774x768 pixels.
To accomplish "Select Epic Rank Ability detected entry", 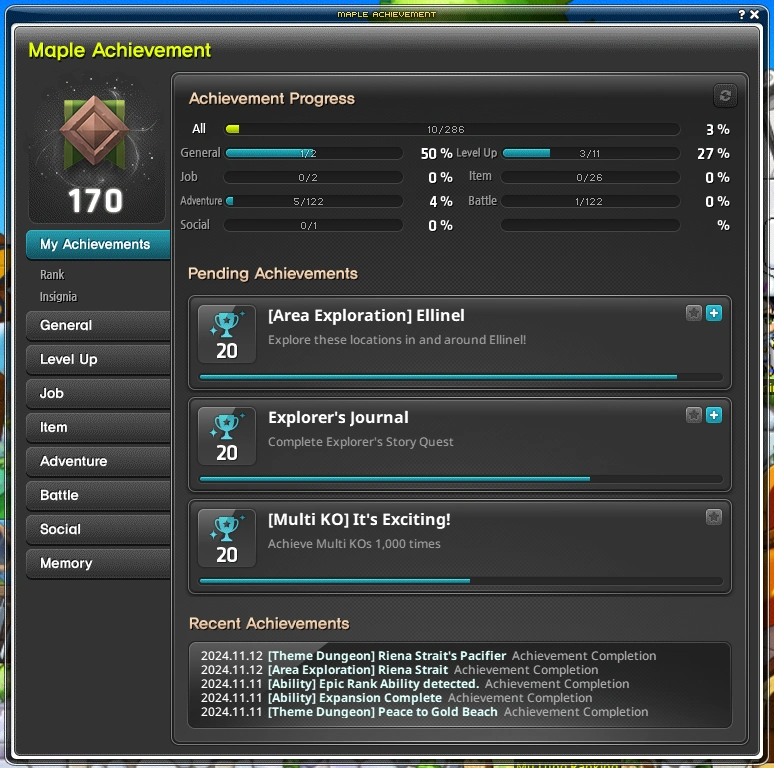I will click(415, 684).
